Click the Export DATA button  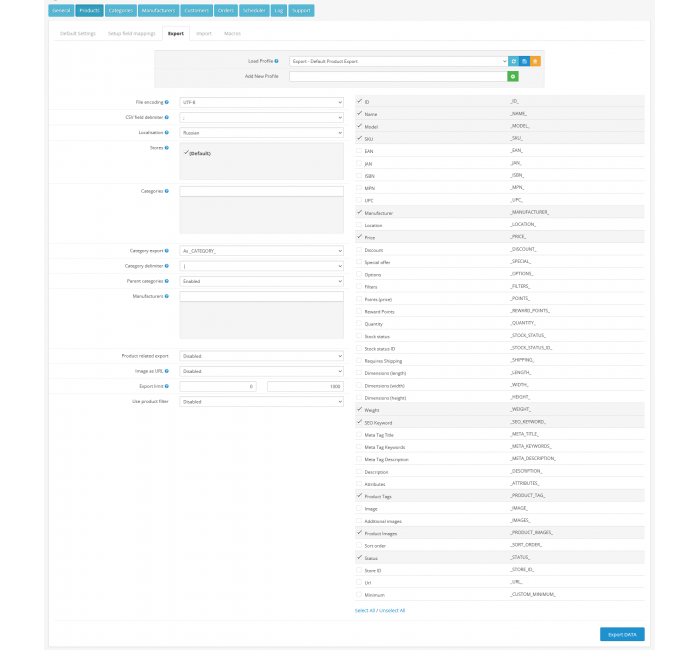pos(622,634)
